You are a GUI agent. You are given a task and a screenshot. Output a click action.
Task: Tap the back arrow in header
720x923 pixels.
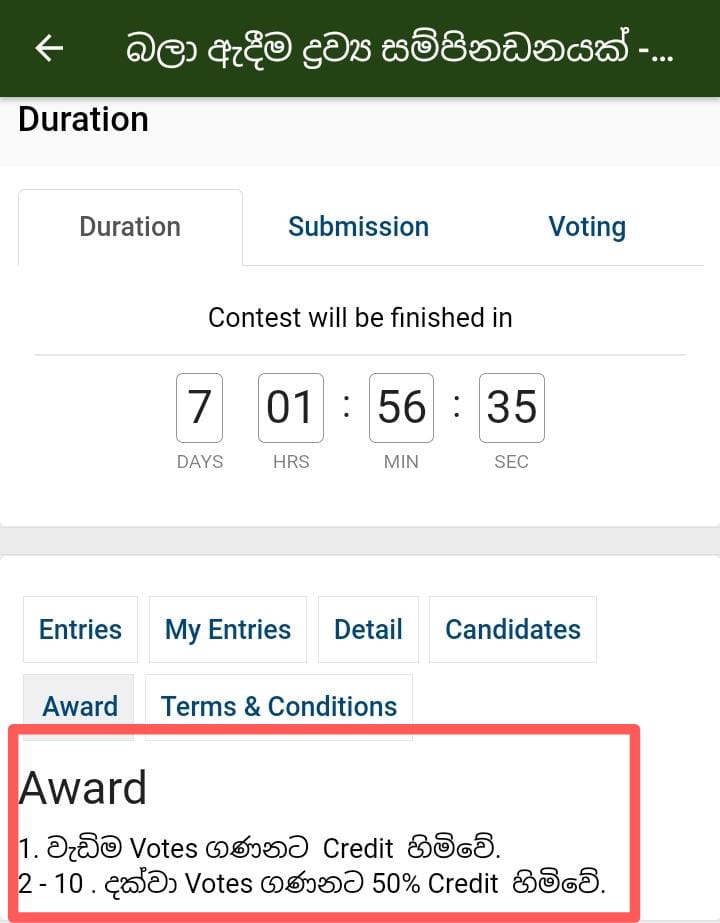click(48, 48)
